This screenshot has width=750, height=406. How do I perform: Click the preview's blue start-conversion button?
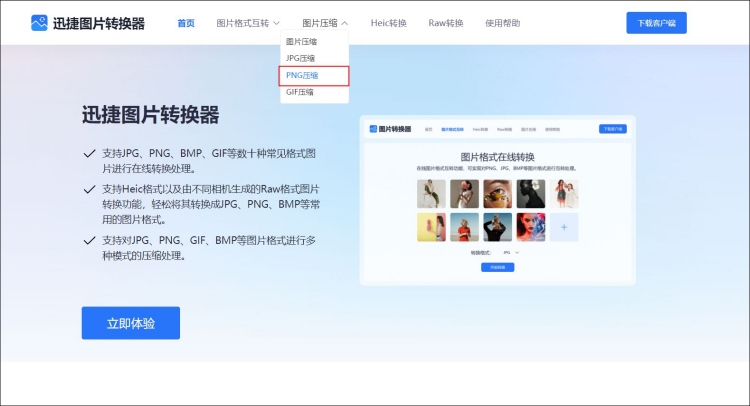pos(497,267)
